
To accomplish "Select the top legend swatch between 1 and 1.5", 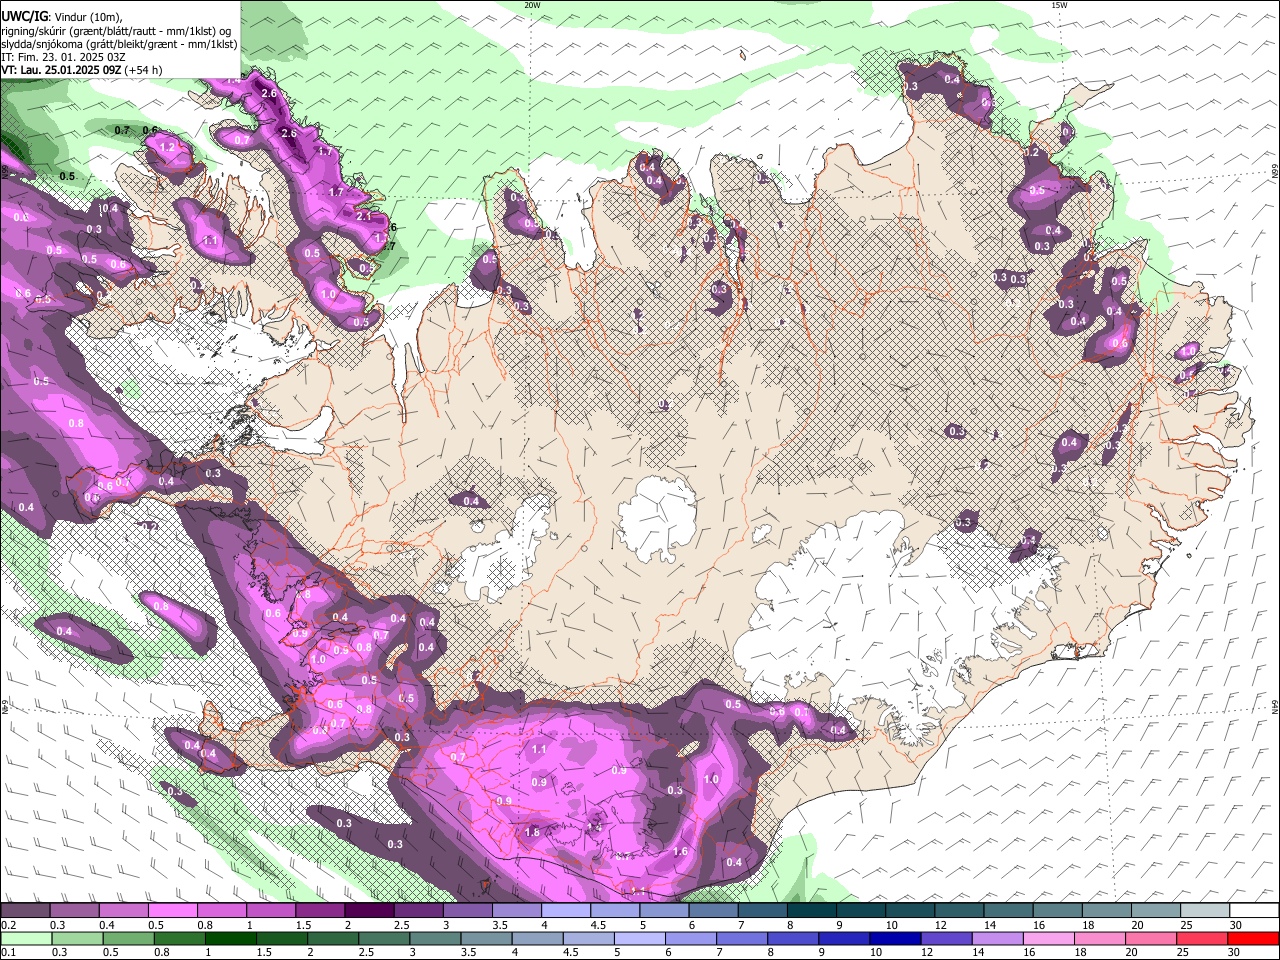I will (x=270, y=911).
